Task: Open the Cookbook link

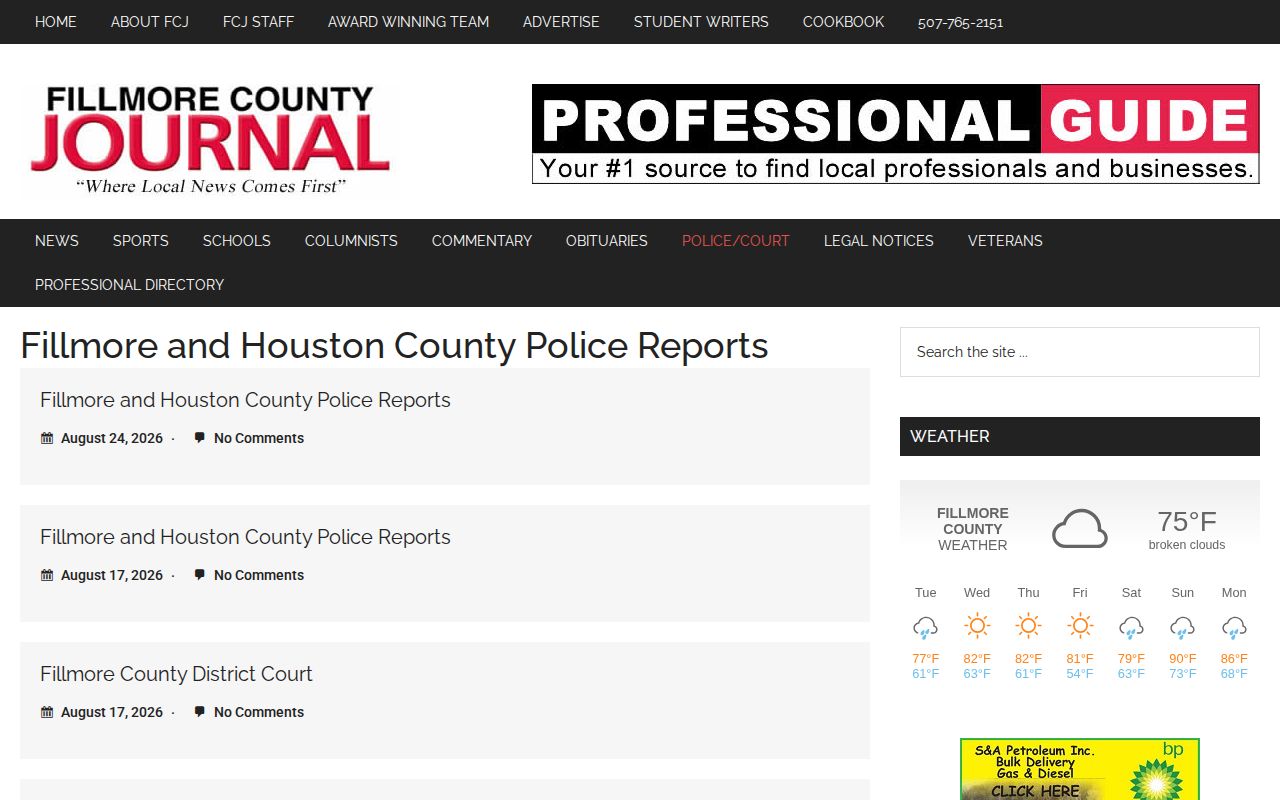Action: pos(843,22)
